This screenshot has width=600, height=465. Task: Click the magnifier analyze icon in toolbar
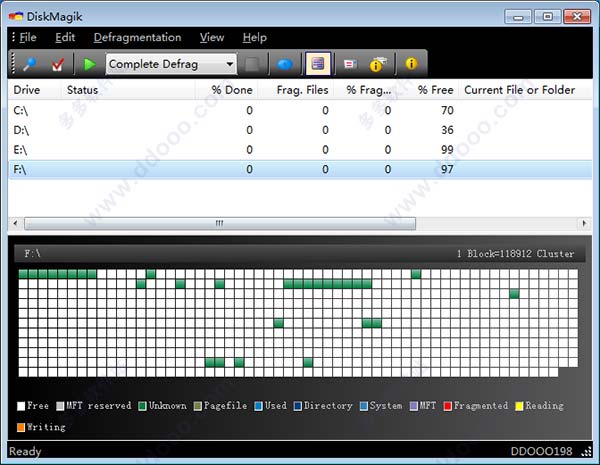coord(30,64)
